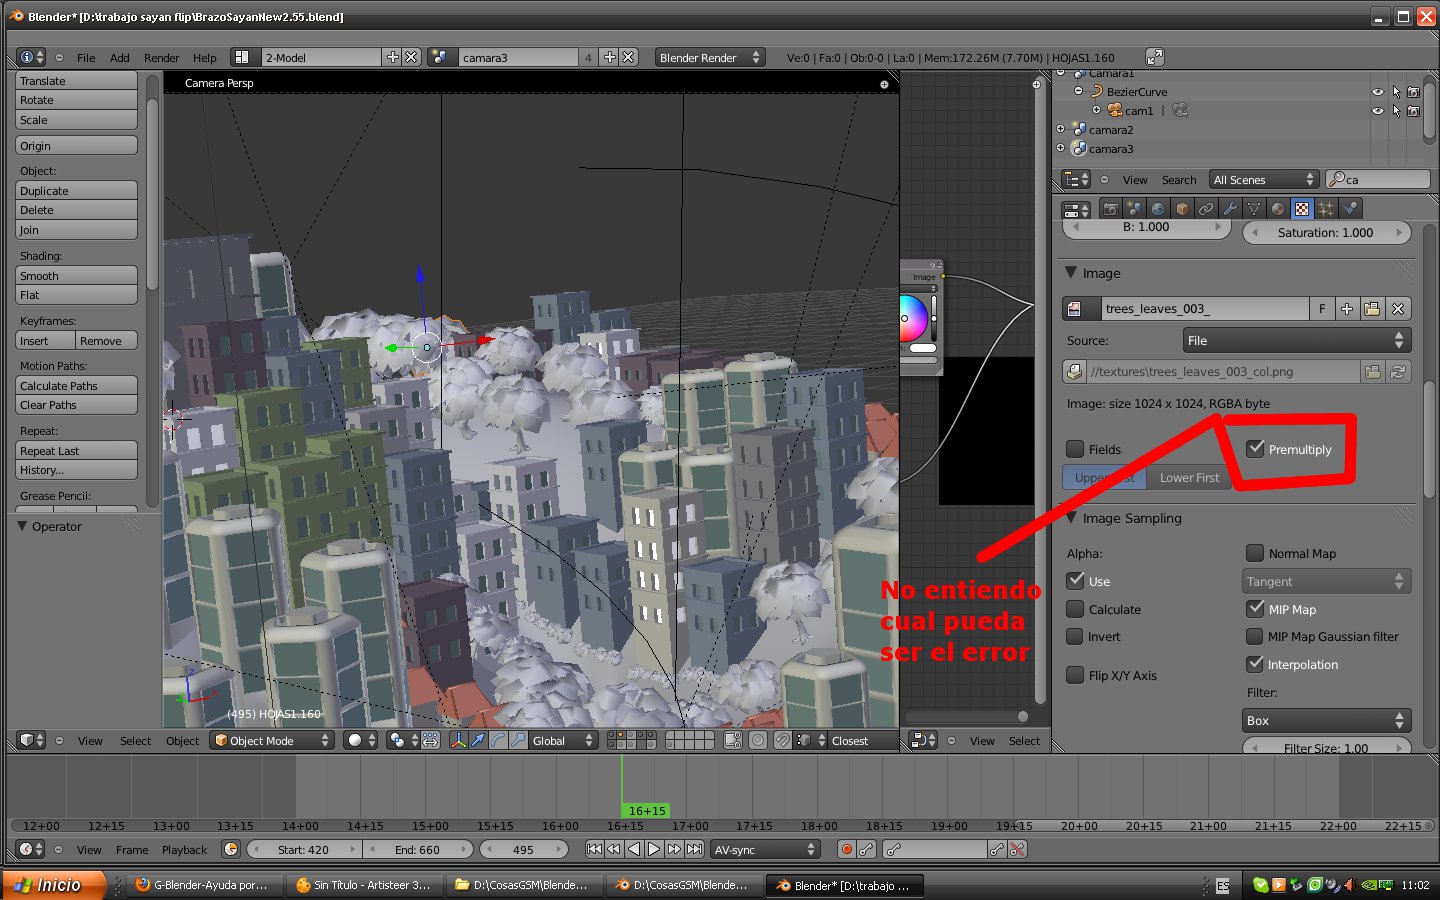This screenshot has width=1440, height=900.
Task: Click the Calculate Paths button
Action: pos(77,386)
